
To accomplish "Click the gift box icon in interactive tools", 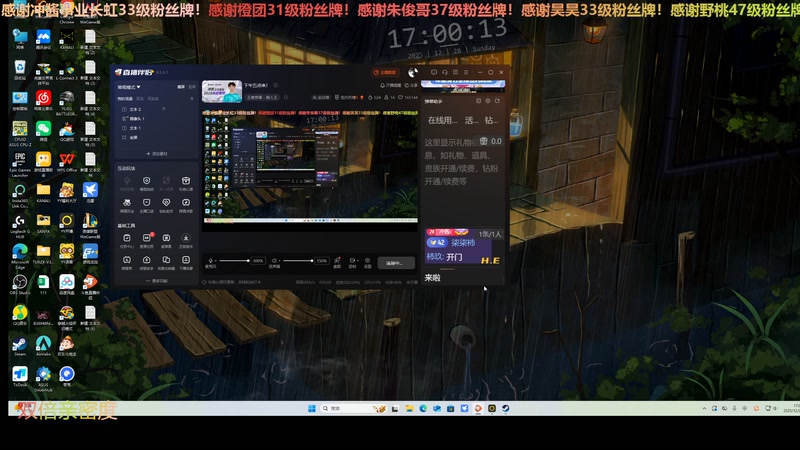I will (x=186, y=182).
